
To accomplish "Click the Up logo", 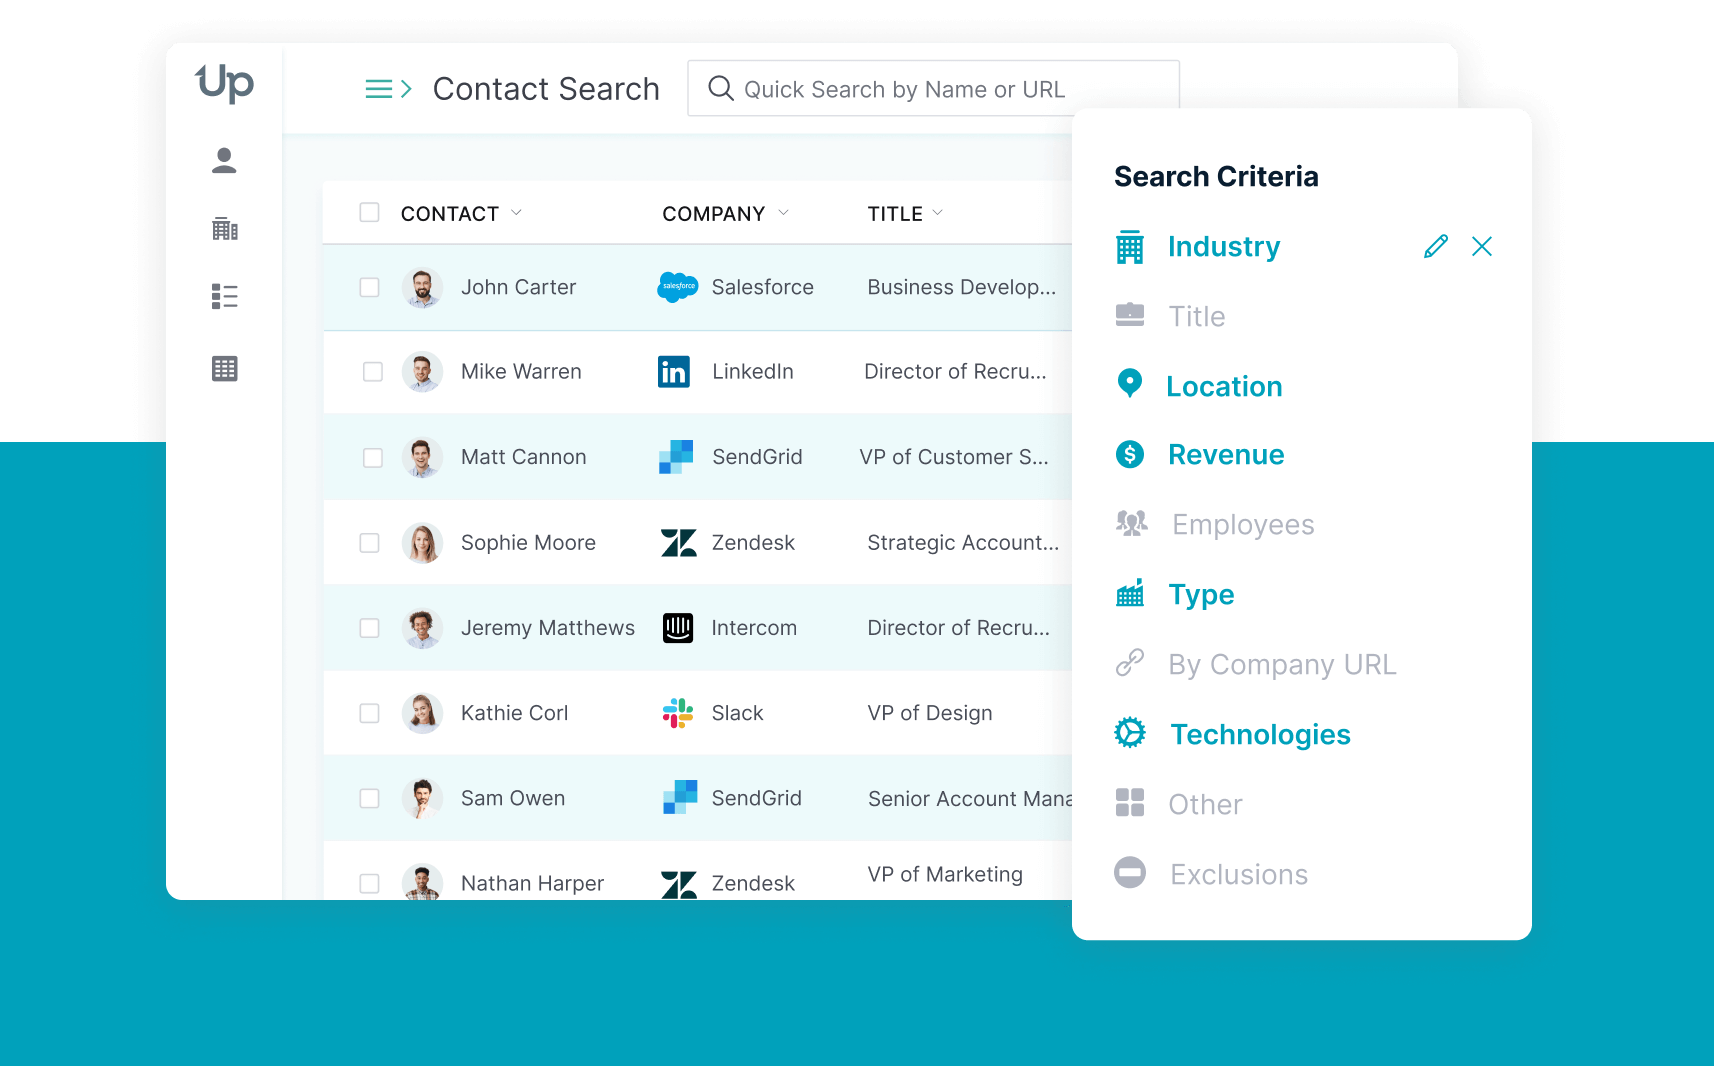I will point(225,83).
